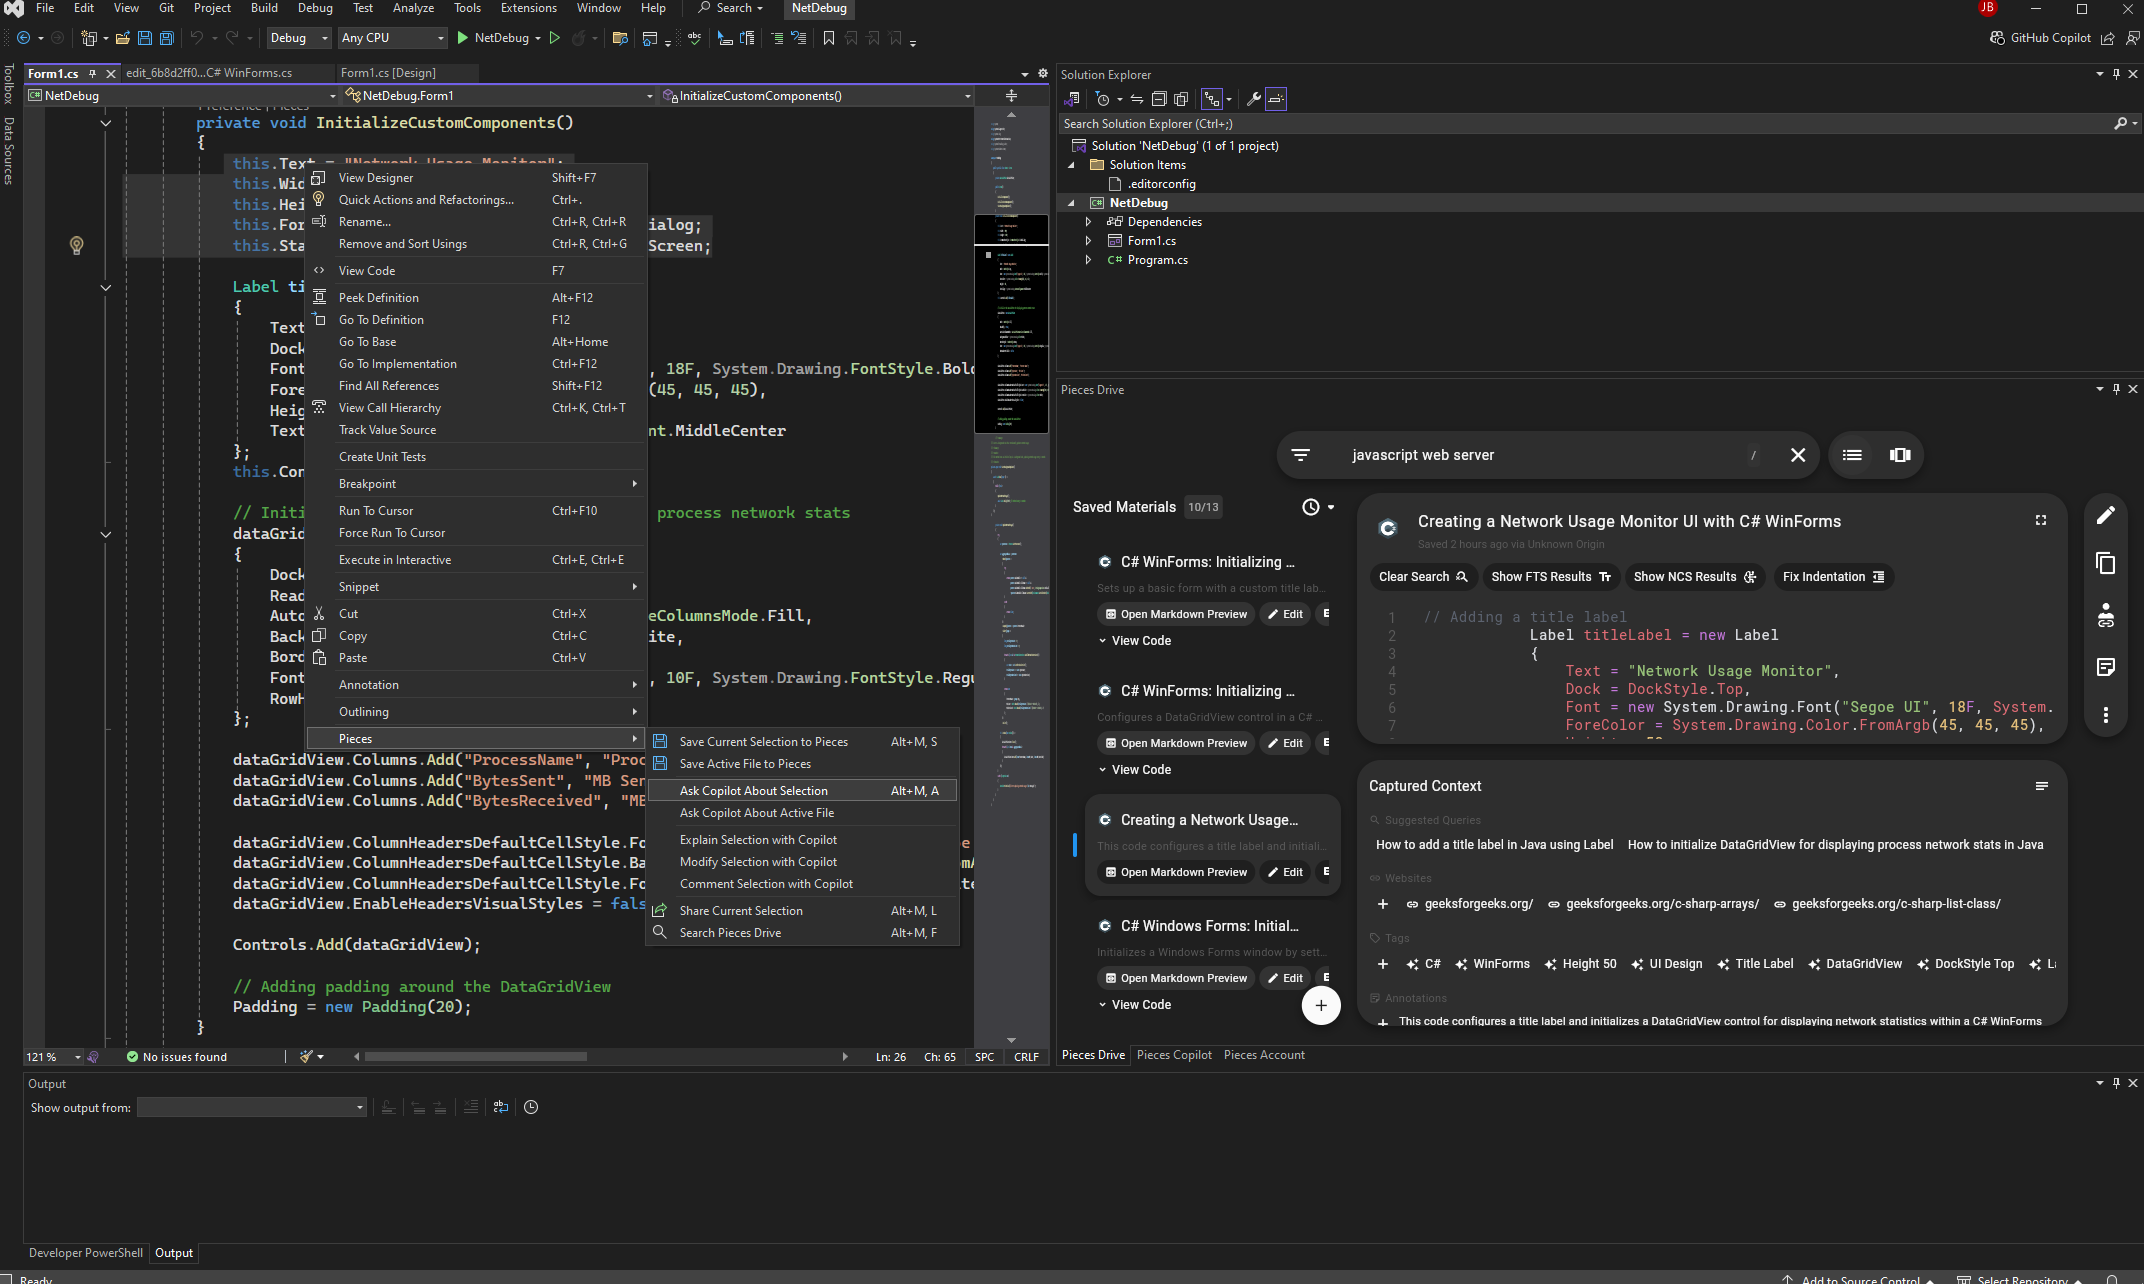This screenshot has height=1284, width=2144.
Task: Switch to the Pieces Copilot tab
Action: tap(1173, 1055)
